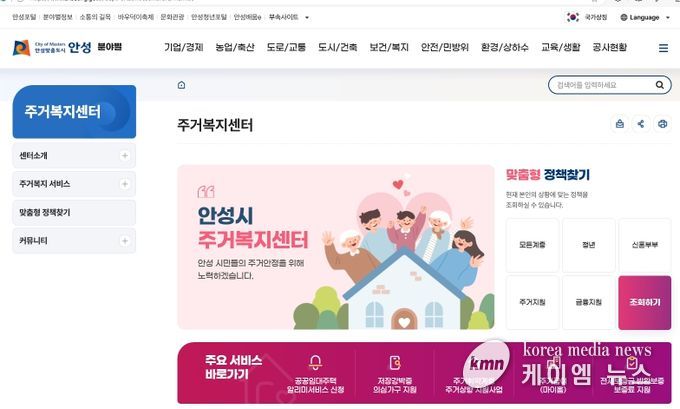The height and width of the screenshot is (409, 680).
Task: Open the hamburger menu icon
Action: coord(663,48)
